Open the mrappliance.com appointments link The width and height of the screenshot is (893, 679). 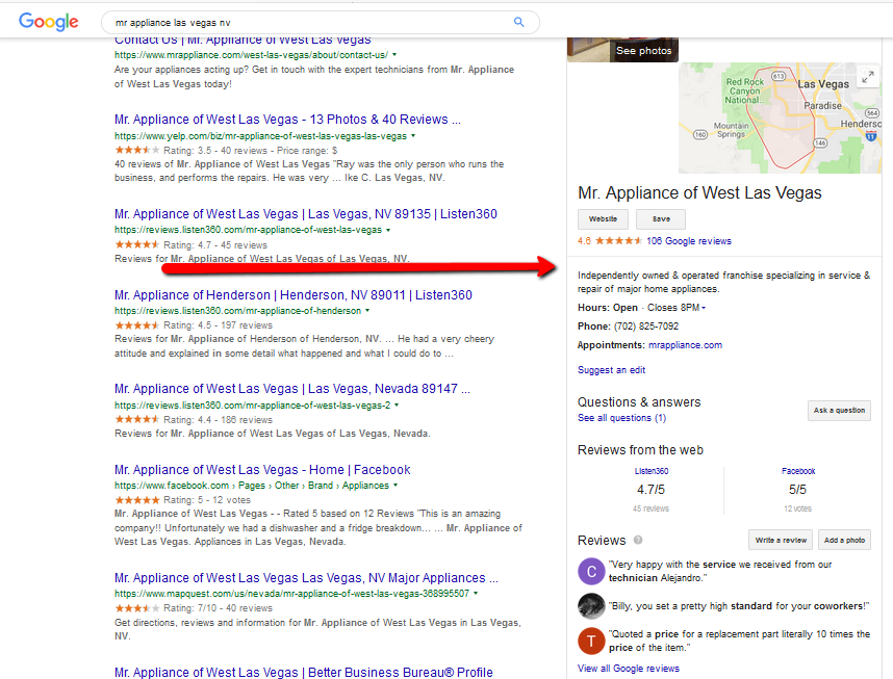click(x=685, y=345)
